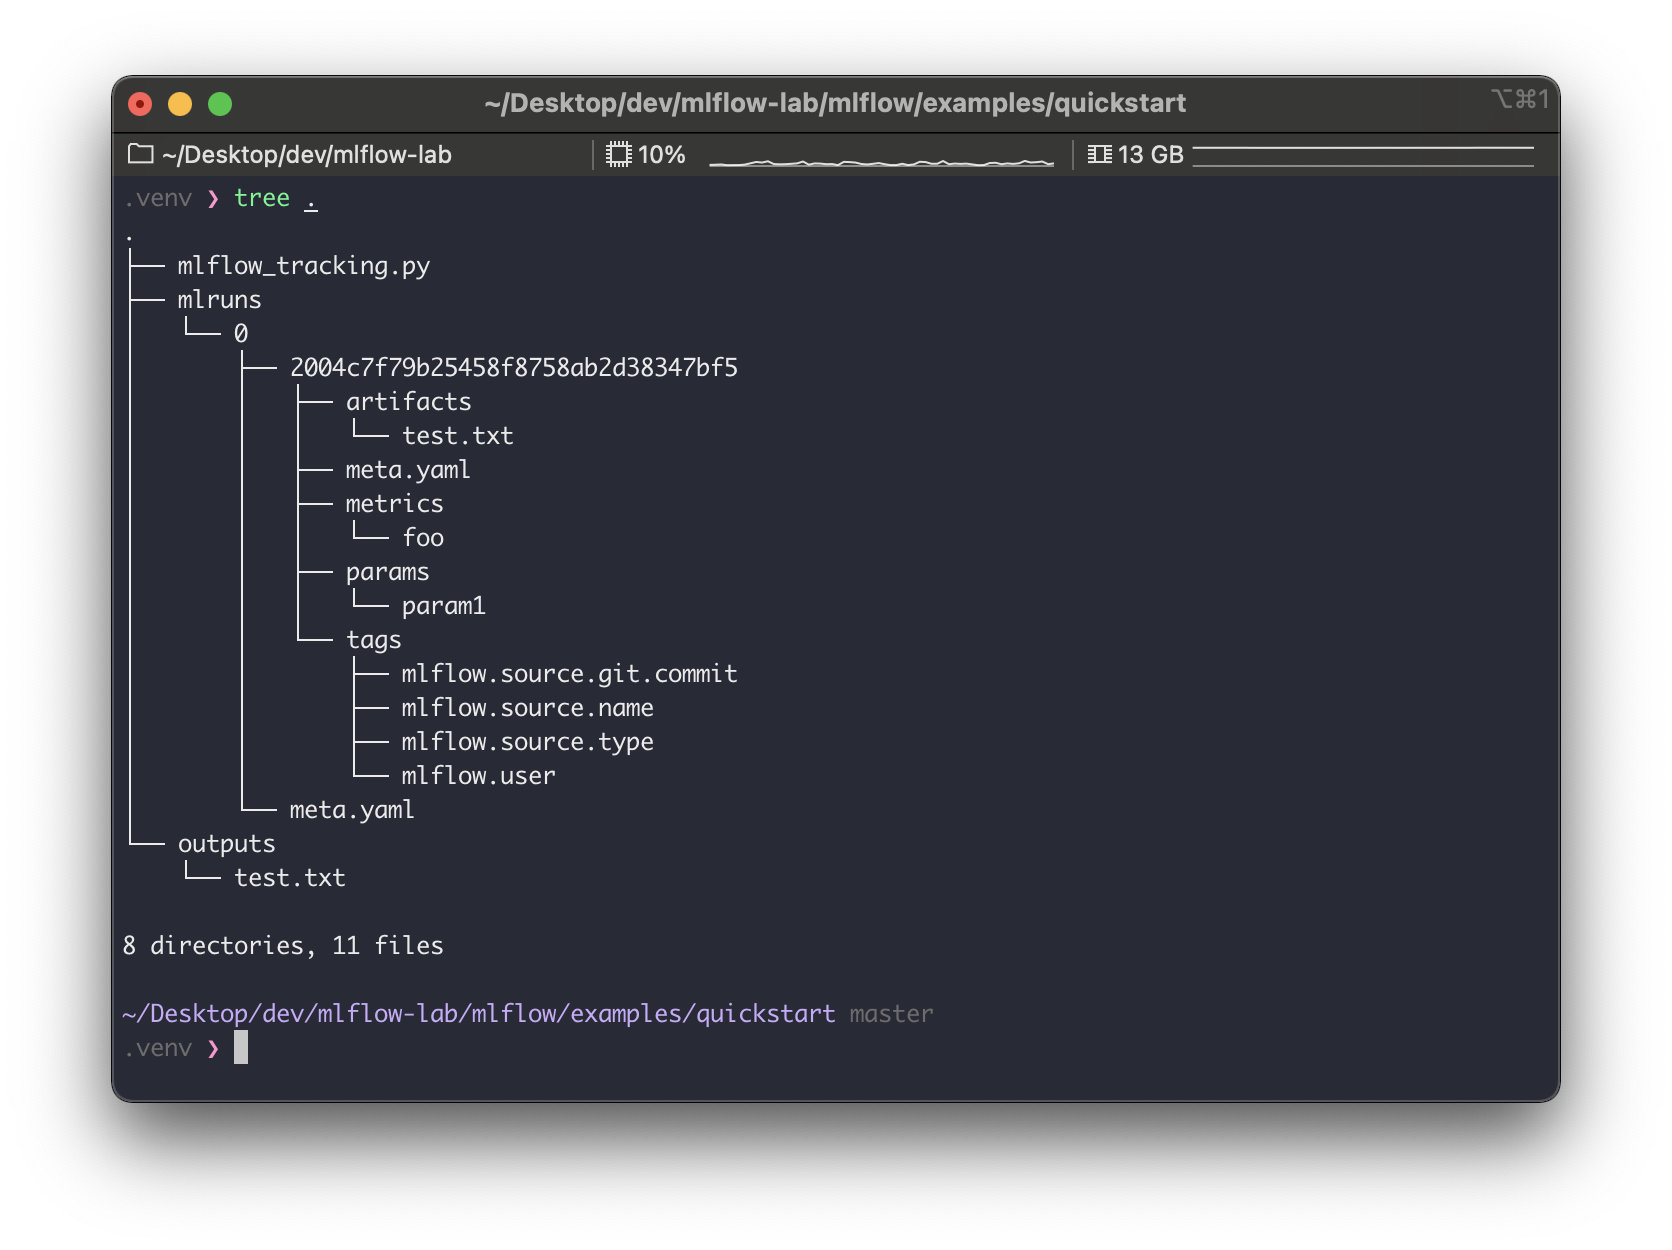Viewport: 1672px width, 1250px height.
Task: Click 'test.txt' under outputs
Action: (290, 878)
